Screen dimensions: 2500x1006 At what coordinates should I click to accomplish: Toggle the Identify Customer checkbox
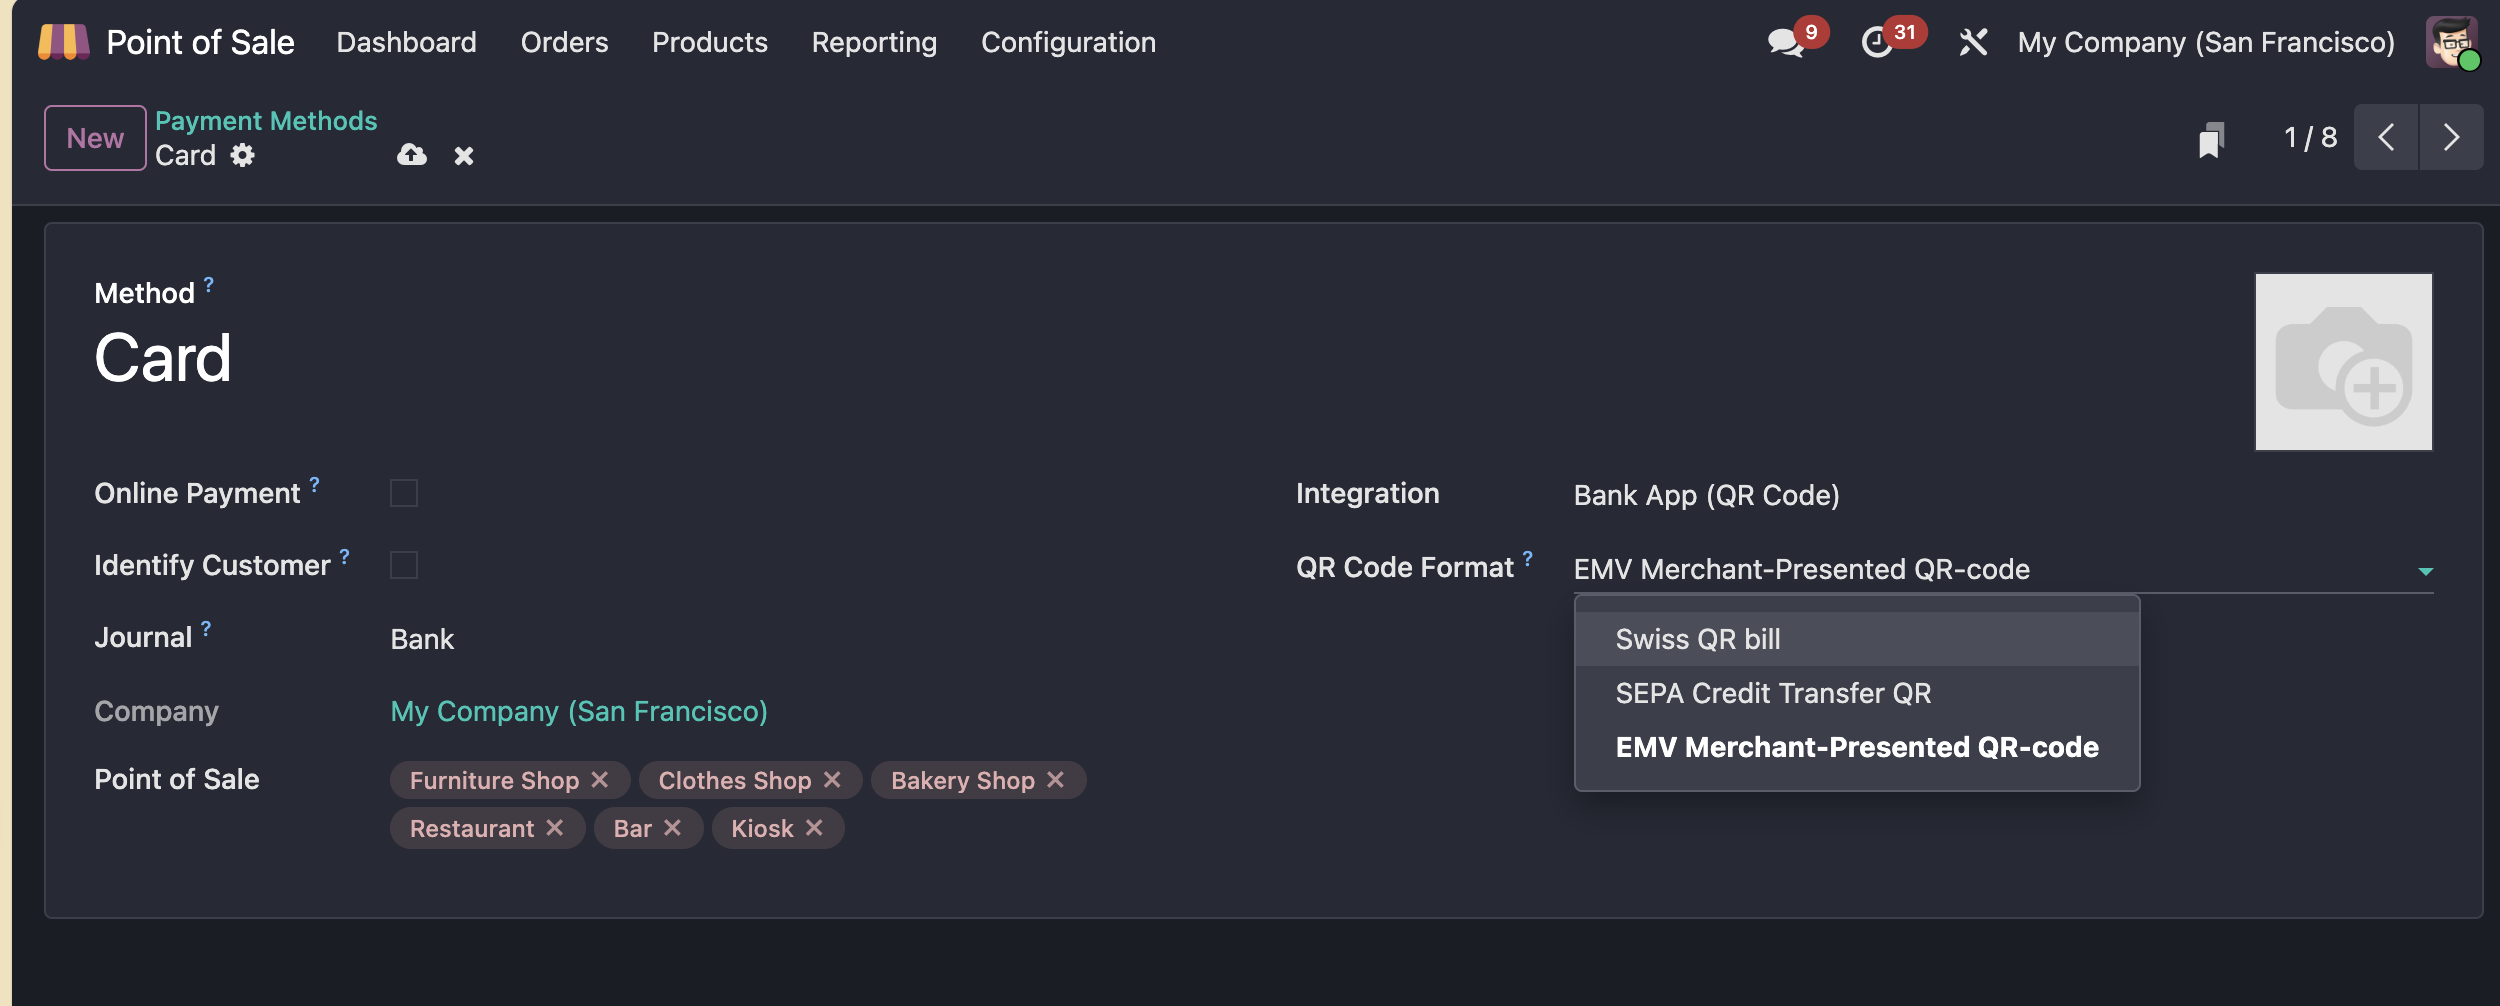[x=404, y=565]
